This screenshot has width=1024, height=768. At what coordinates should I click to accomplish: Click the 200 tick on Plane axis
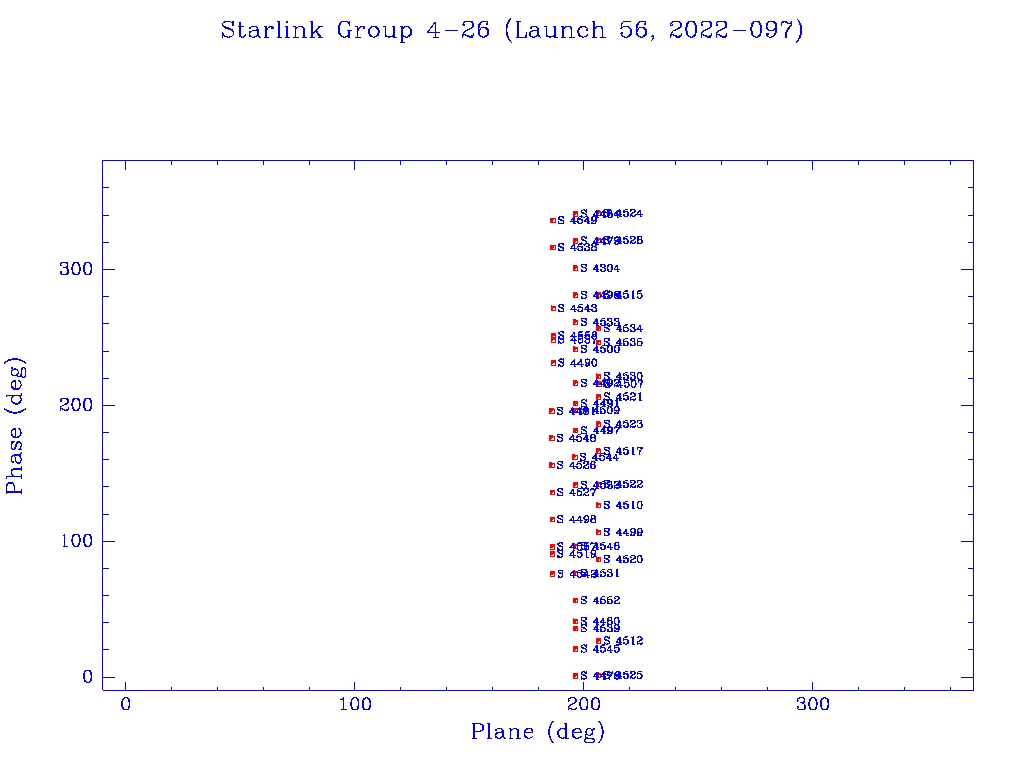click(584, 705)
